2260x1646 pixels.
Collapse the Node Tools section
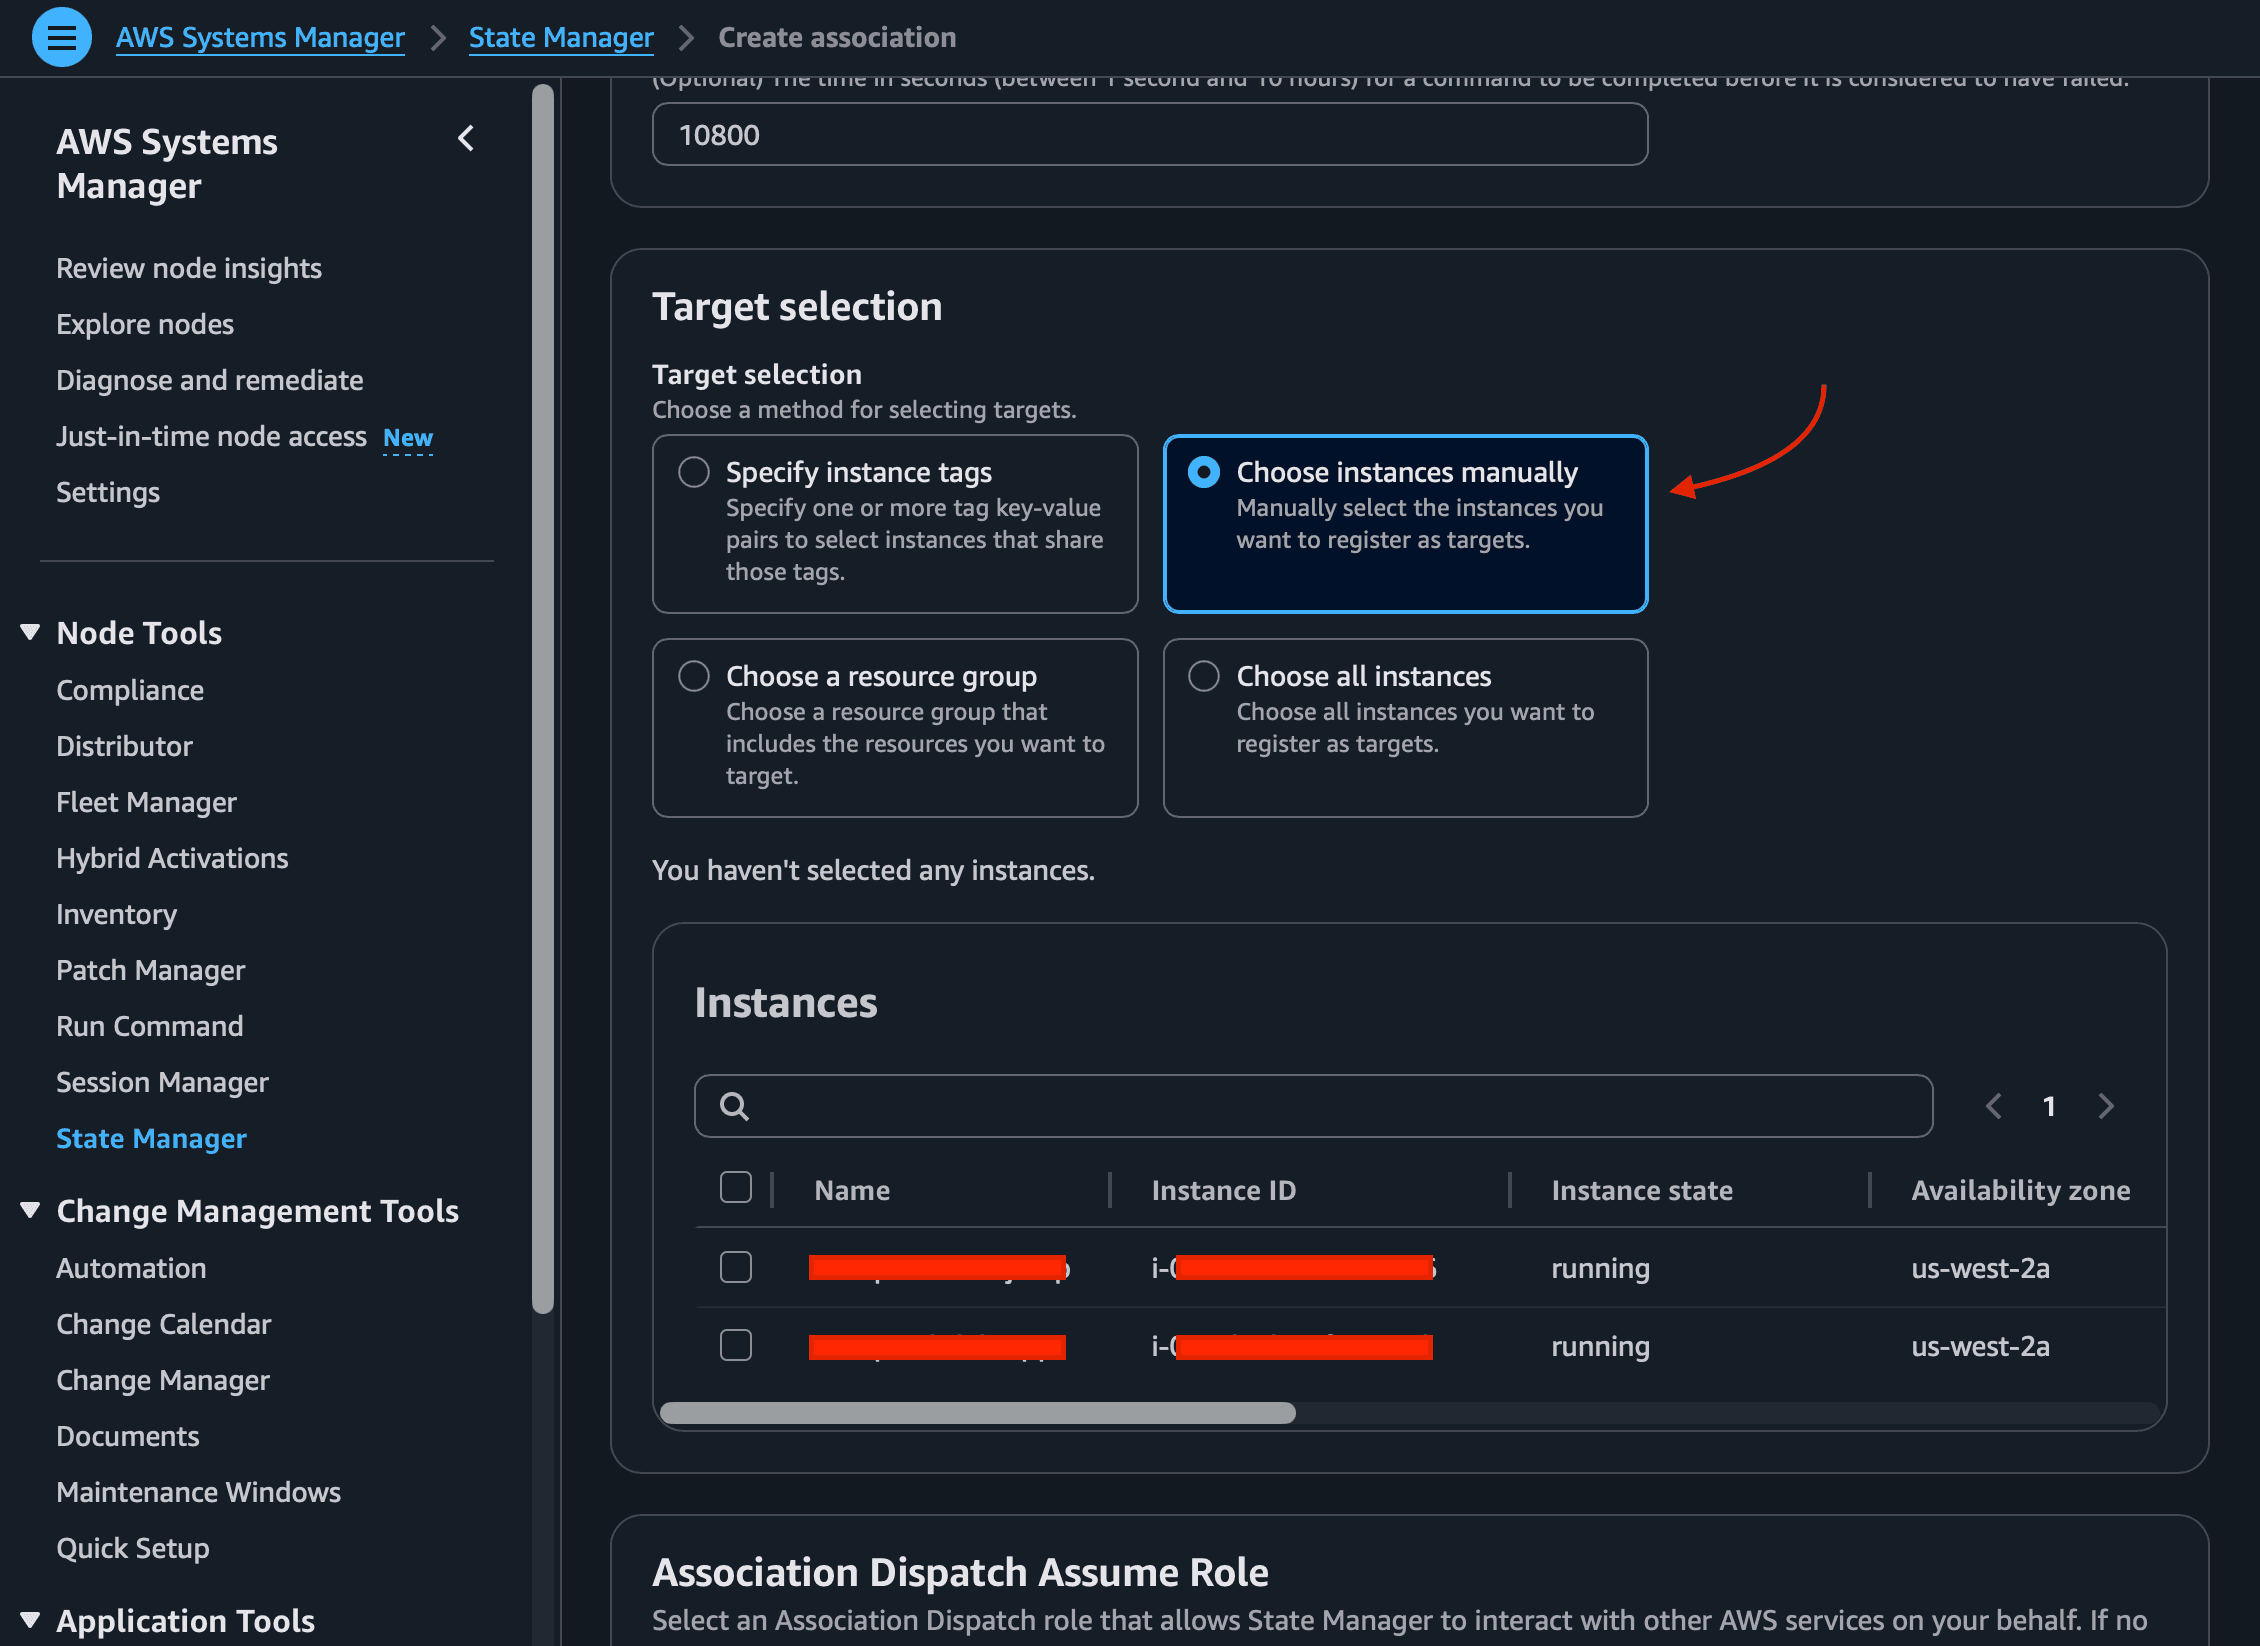30,632
